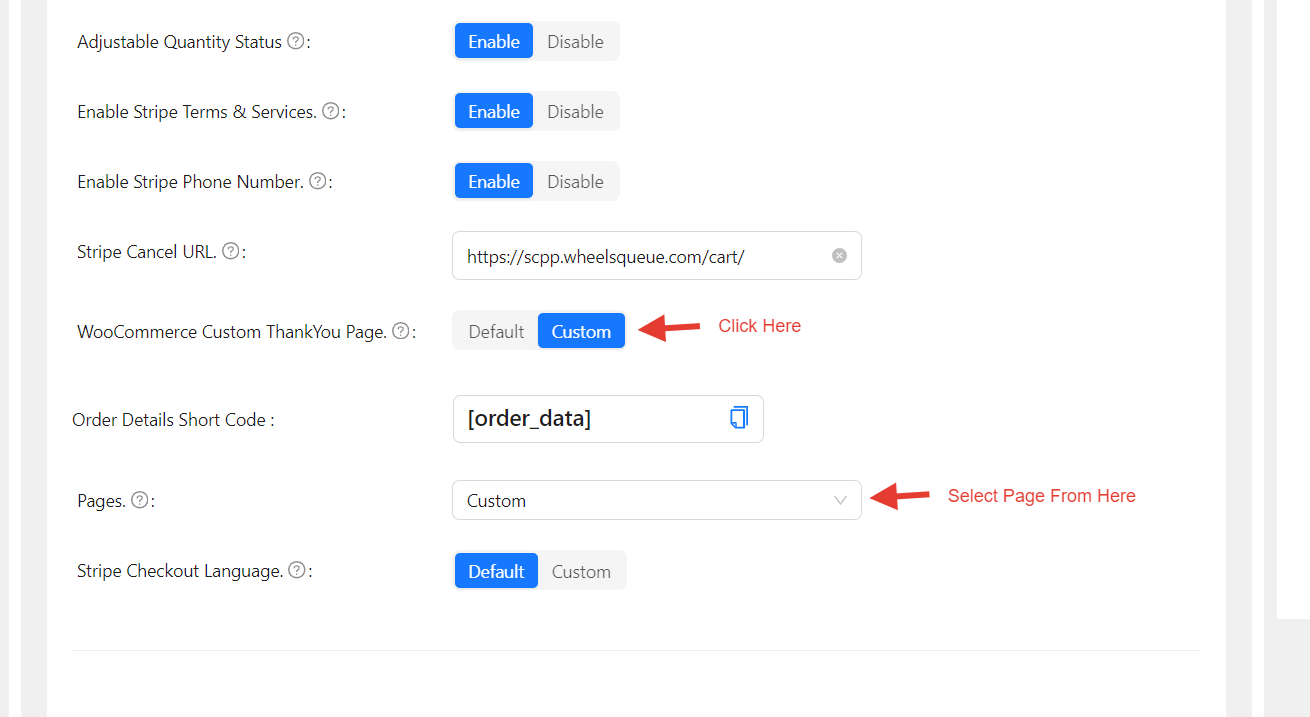
Task: Copy the order_data shortcode with copy icon
Action: click(x=738, y=418)
